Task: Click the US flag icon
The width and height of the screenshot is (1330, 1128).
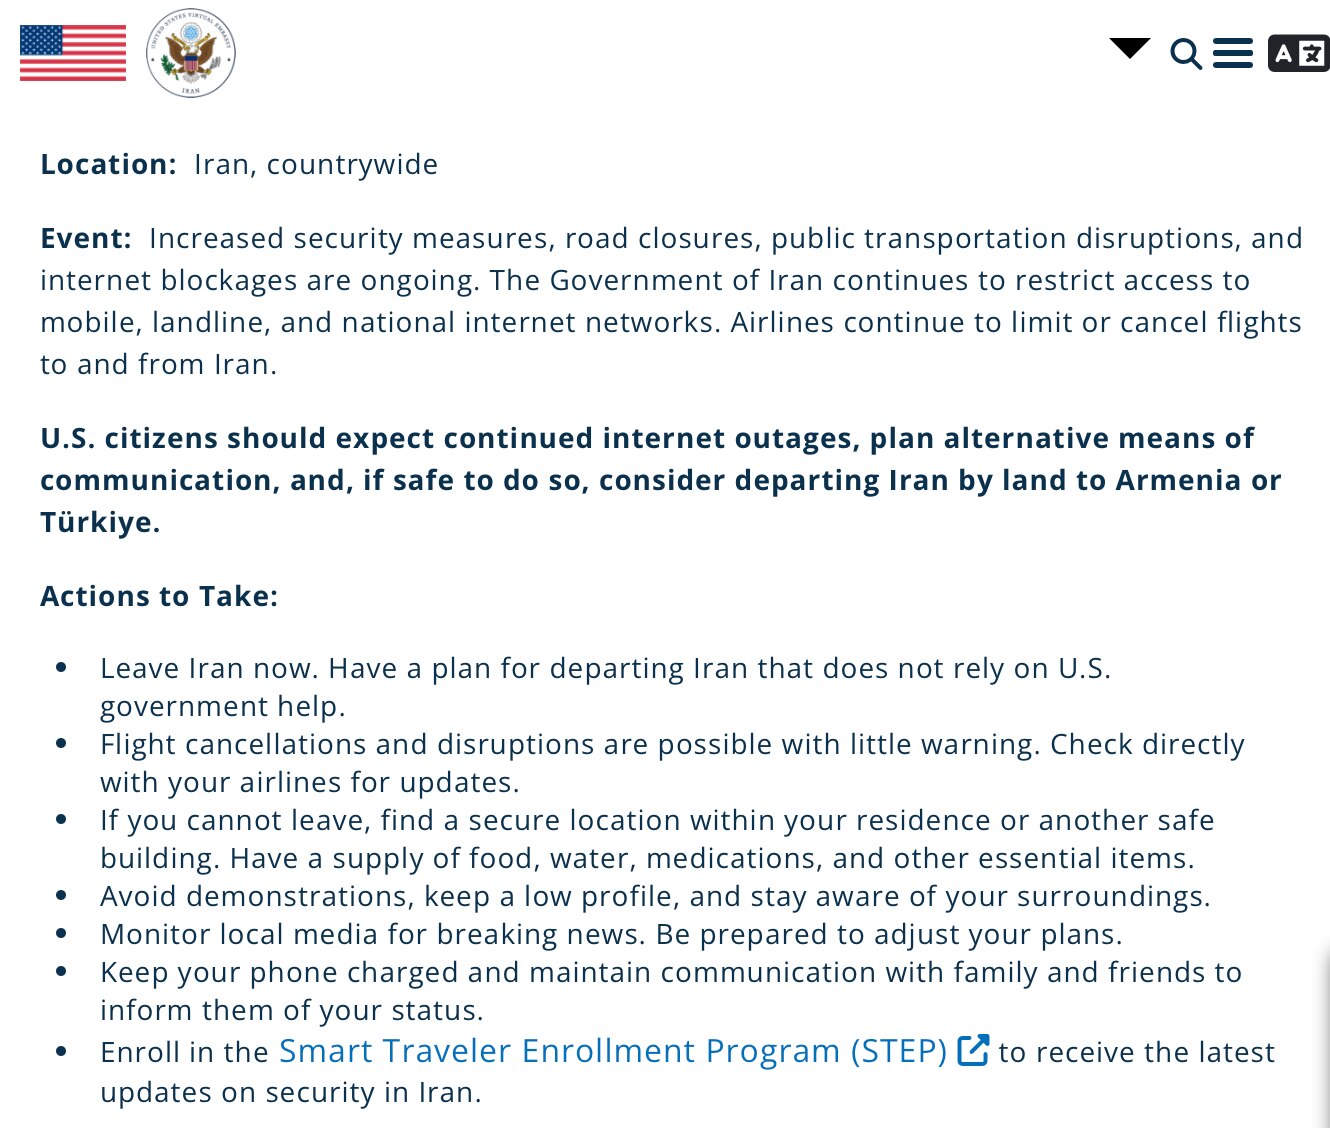Action: (71, 54)
